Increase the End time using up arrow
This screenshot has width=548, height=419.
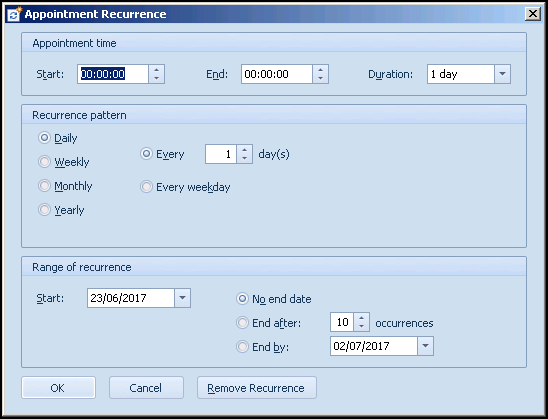click(x=320, y=70)
